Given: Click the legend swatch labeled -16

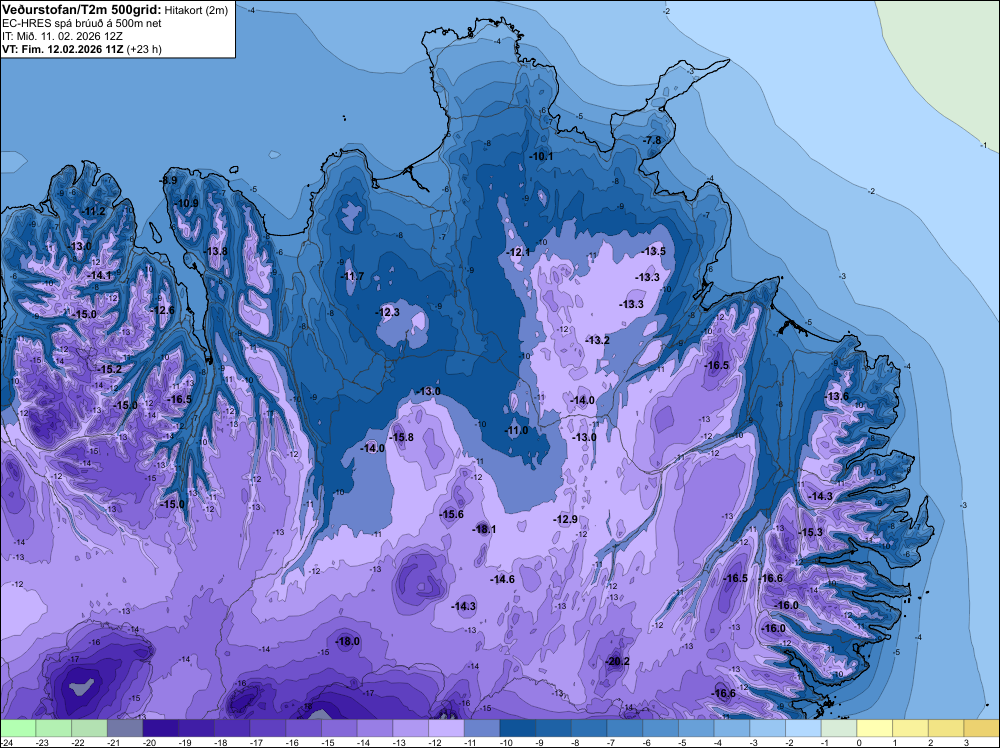Looking at the screenshot, I should click(304, 728).
